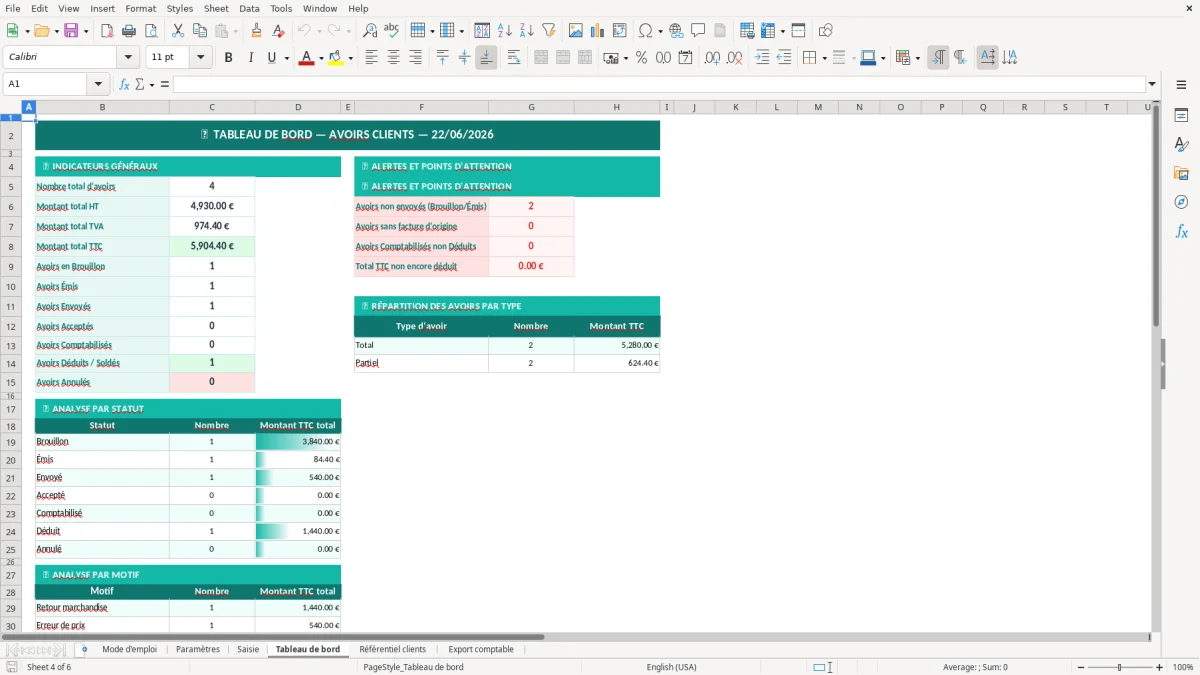Viewport: 1200px width, 675px height.
Task: Open the Conditional Formatting dropdown arrow
Action: coord(917,58)
